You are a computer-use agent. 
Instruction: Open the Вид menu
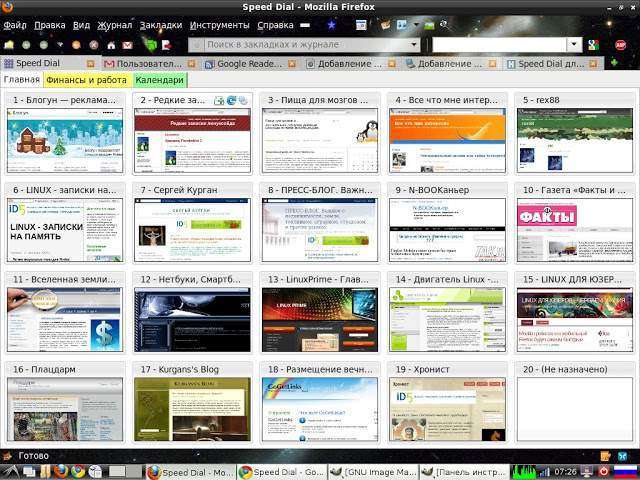click(x=81, y=25)
